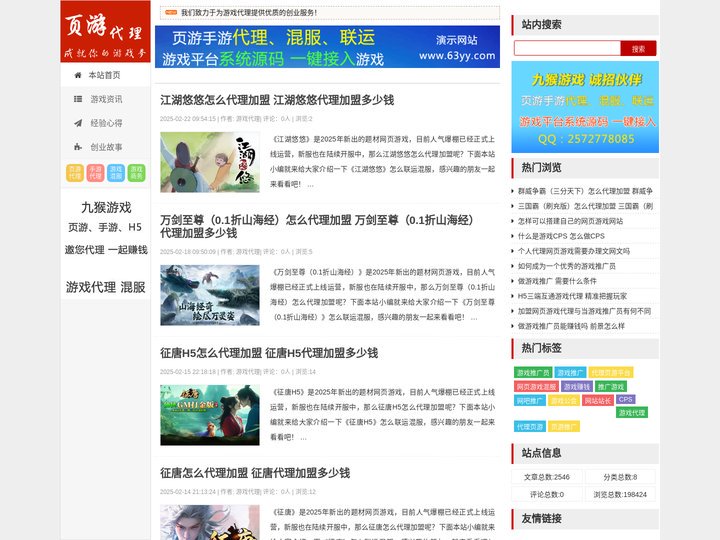
Task: Open 本站首页 menu item
Action: click(x=105, y=75)
